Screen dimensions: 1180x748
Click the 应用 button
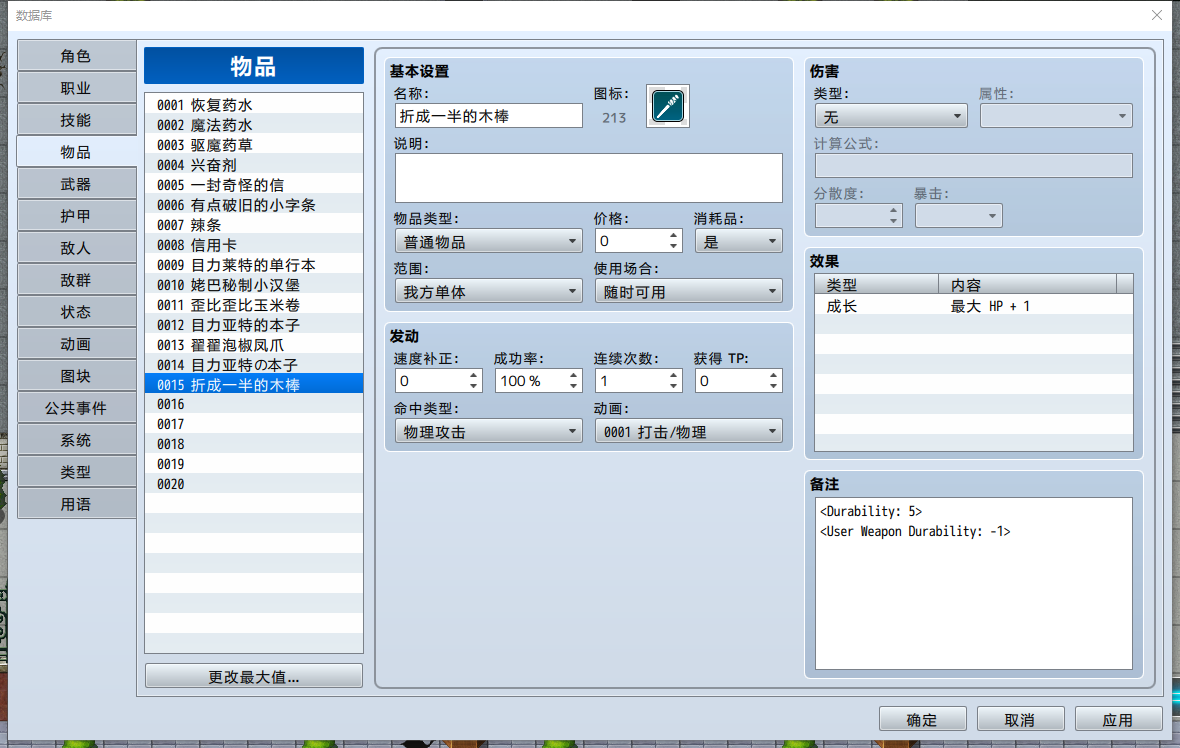(x=1118, y=719)
